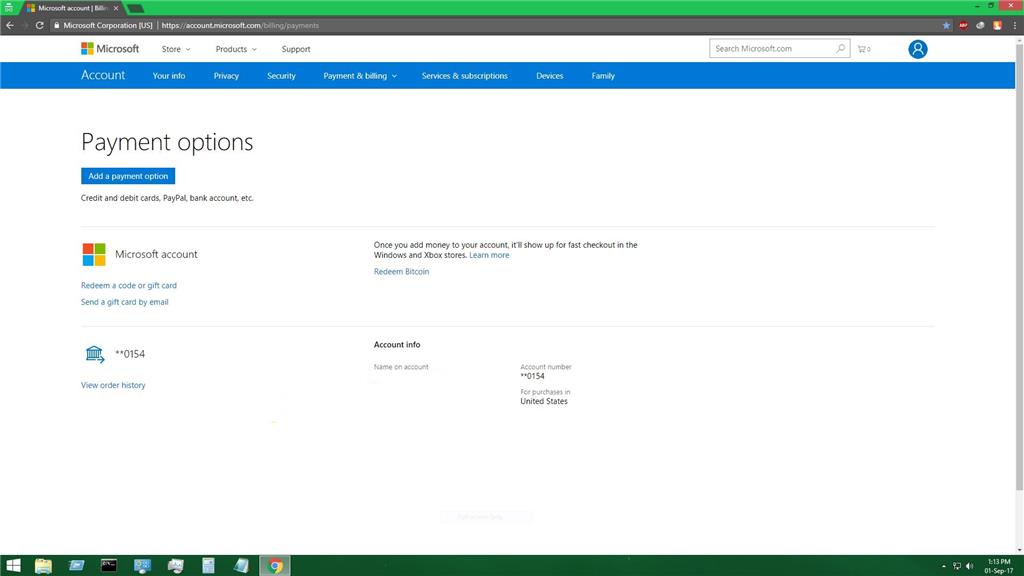Close the Microsoft account browser tab
The width and height of the screenshot is (1024, 576).
click(116, 8)
